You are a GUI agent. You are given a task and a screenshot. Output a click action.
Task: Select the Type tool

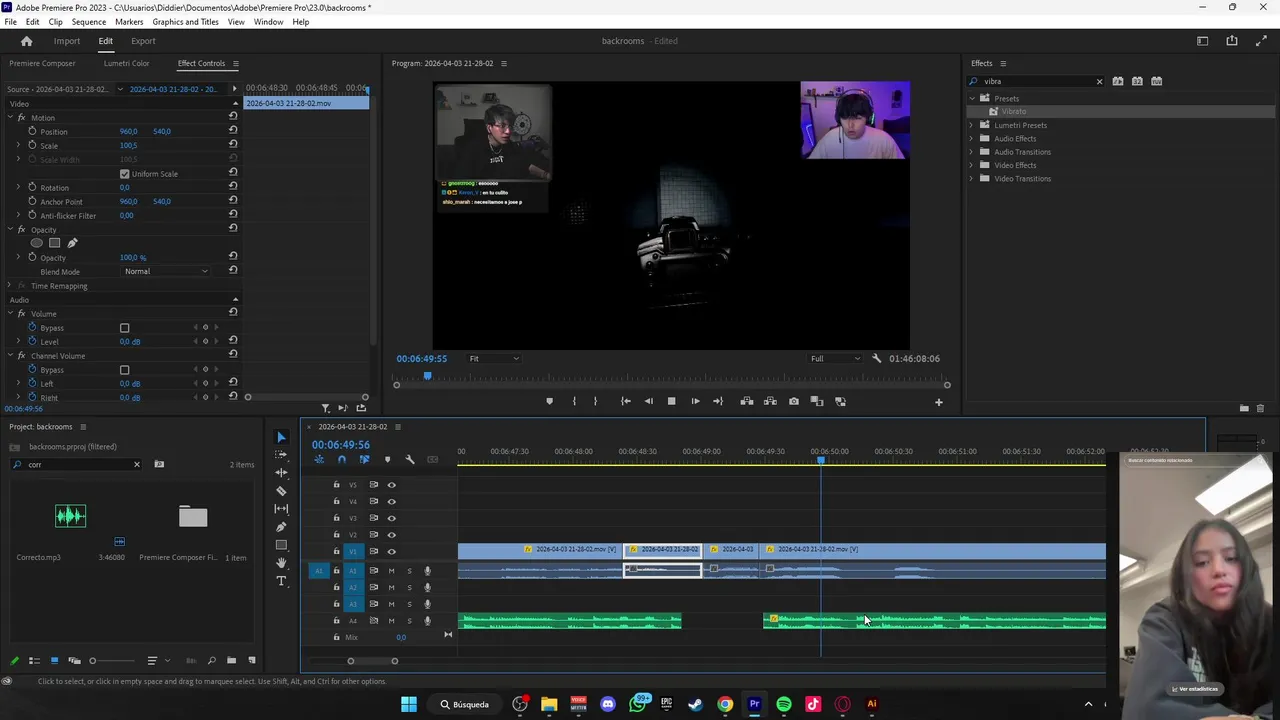[281, 581]
